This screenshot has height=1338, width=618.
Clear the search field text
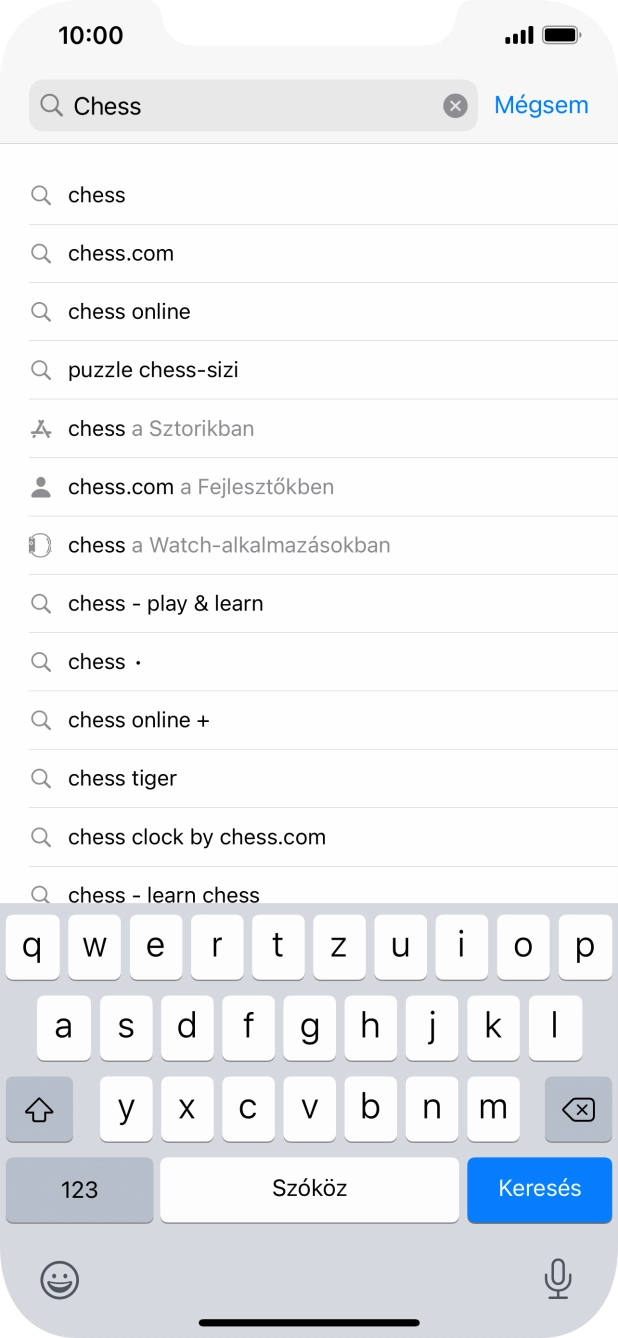[455, 106]
